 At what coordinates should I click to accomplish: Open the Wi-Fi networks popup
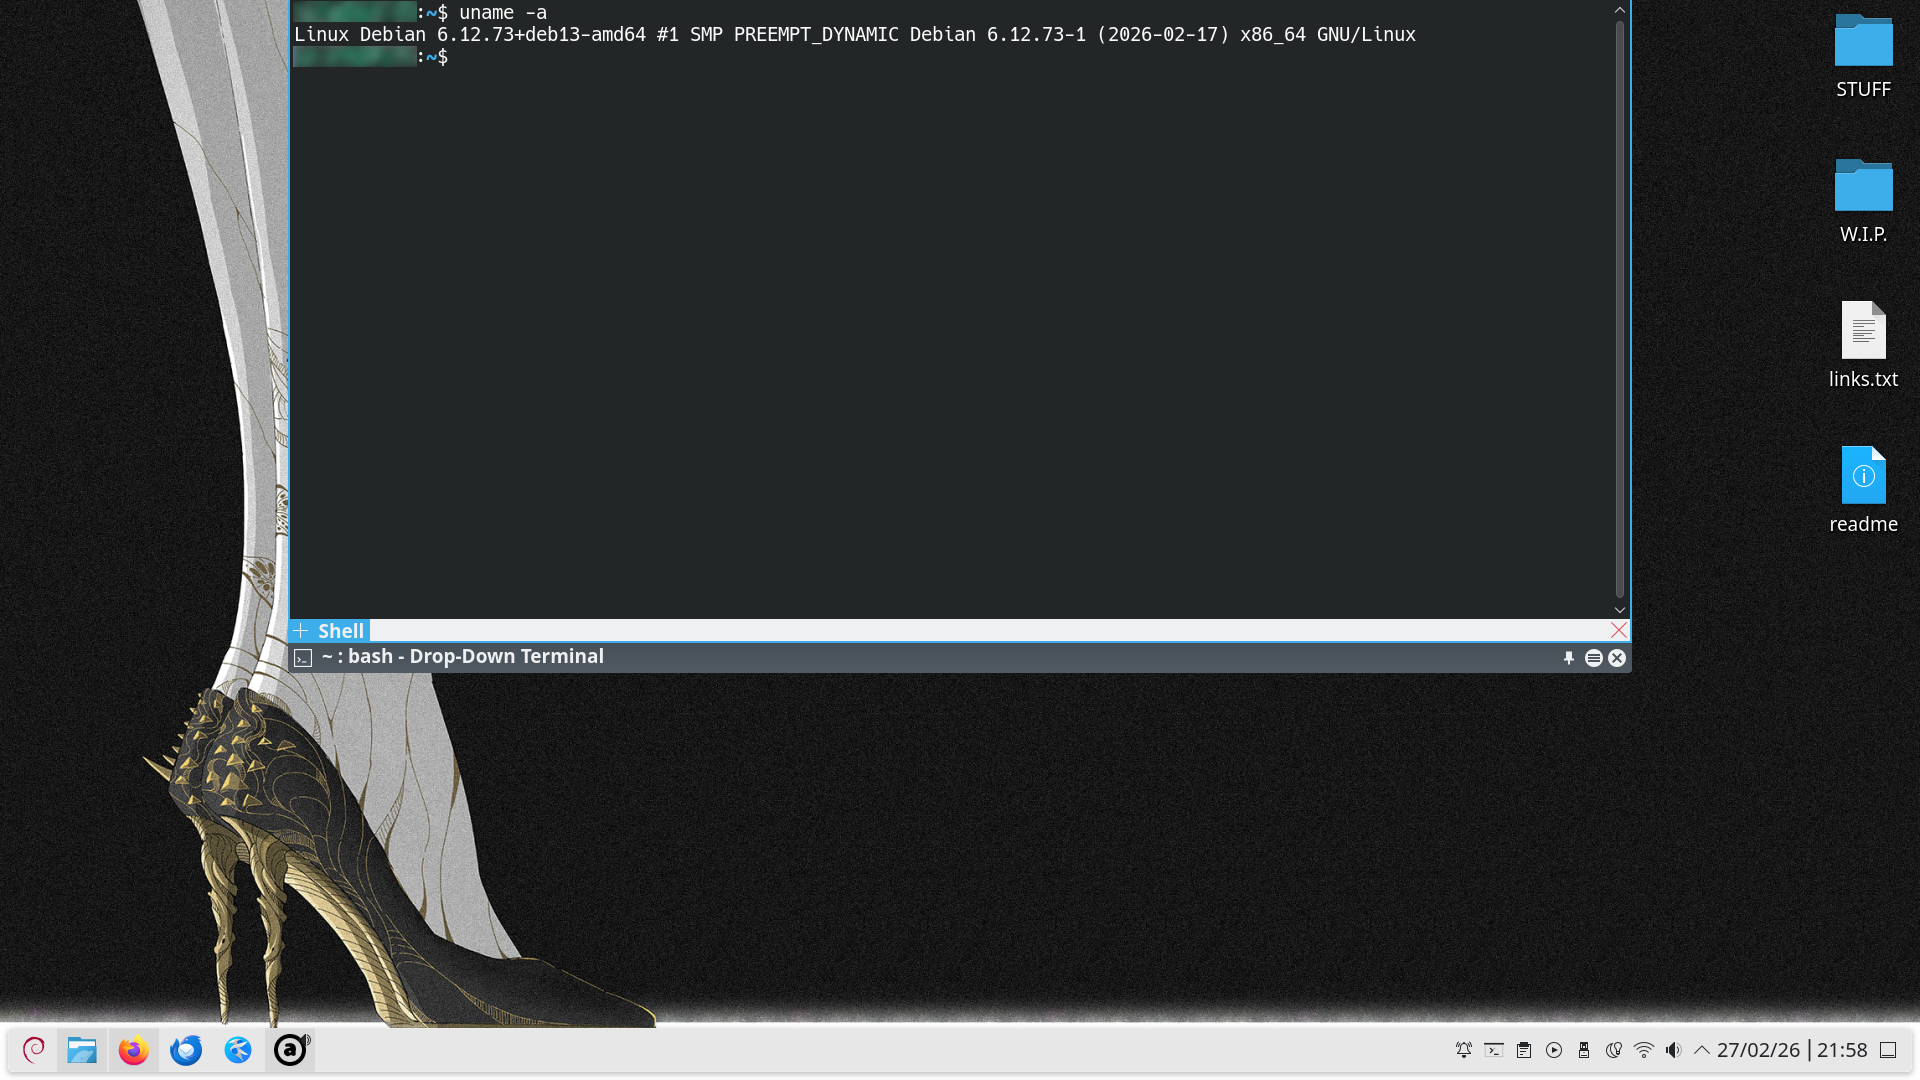click(1643, 1050)
